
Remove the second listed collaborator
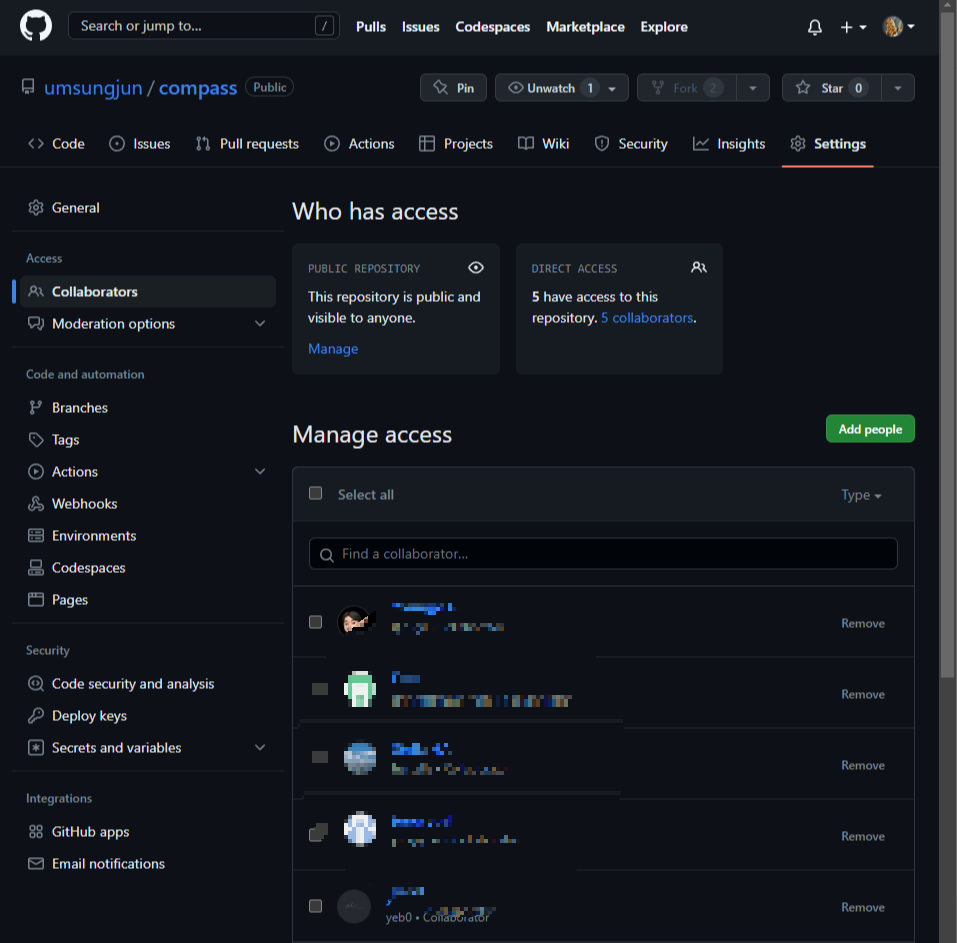(862, 694)
